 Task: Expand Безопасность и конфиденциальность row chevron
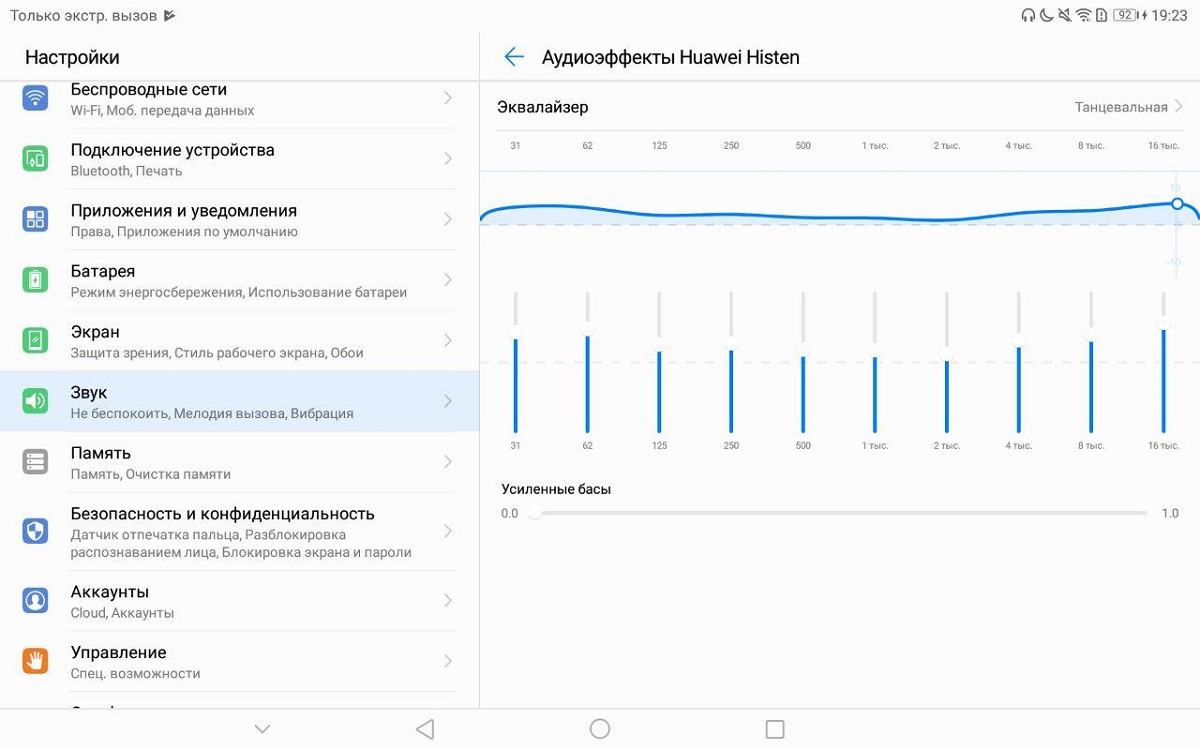click(447, 531)
